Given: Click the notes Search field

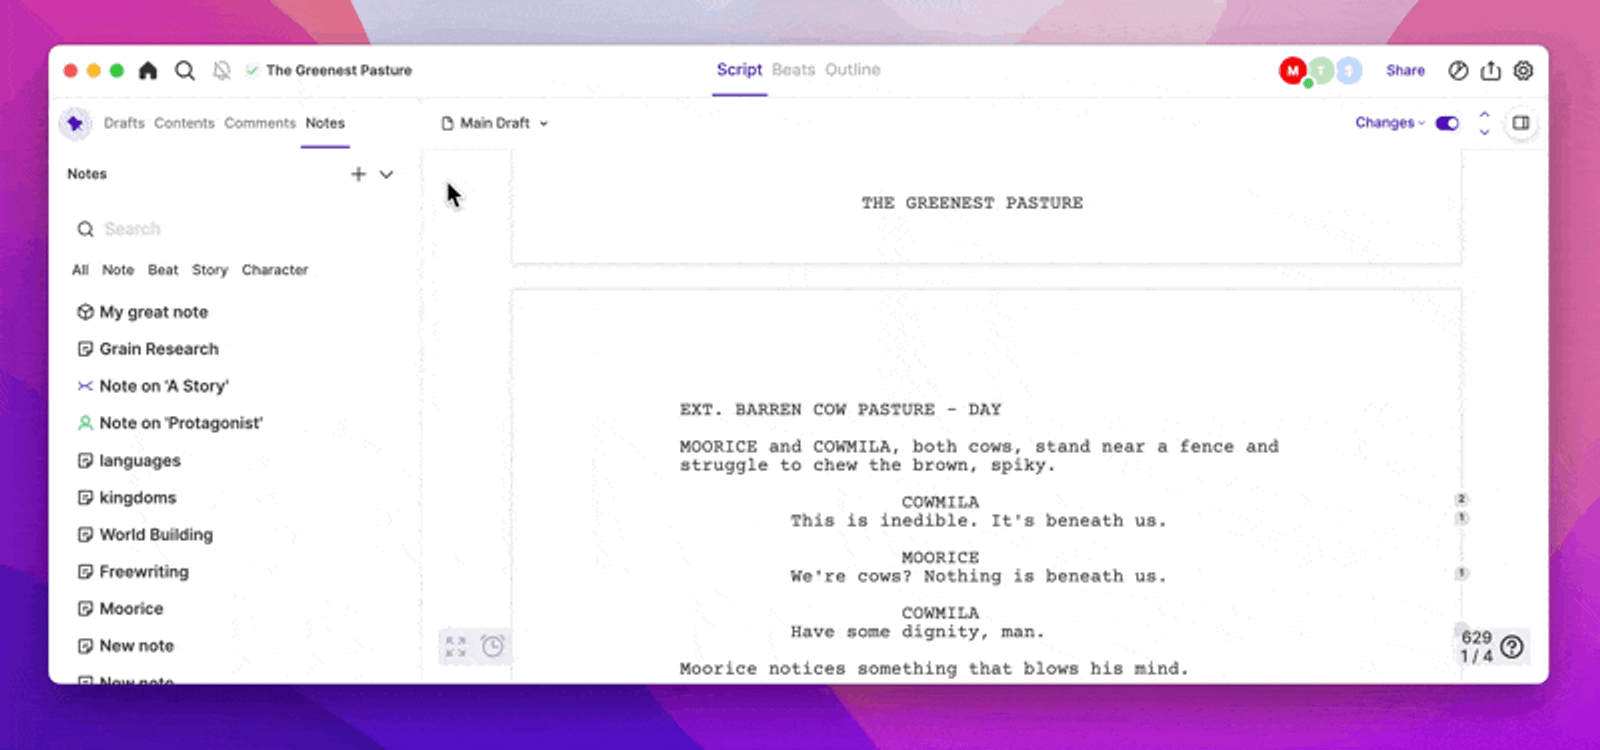Looking at the screenshot, I should click(x=235, y=229).
